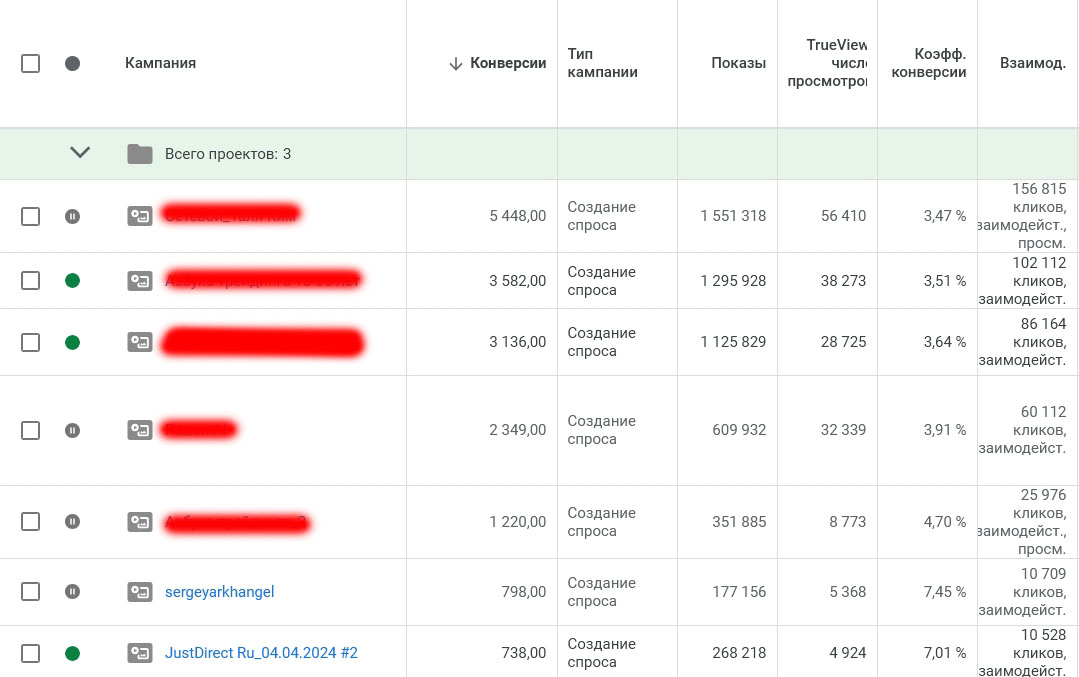Sort by the Показы column header
The height and width of the screenshot is (677, 1079).
click(738, 63)
